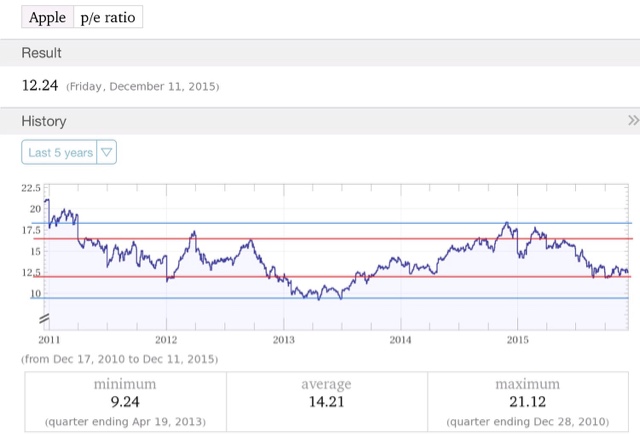Click the 2015 axis label
Image resolution: width=640 pixels, height=434 pixels.
tap(518, 340)
